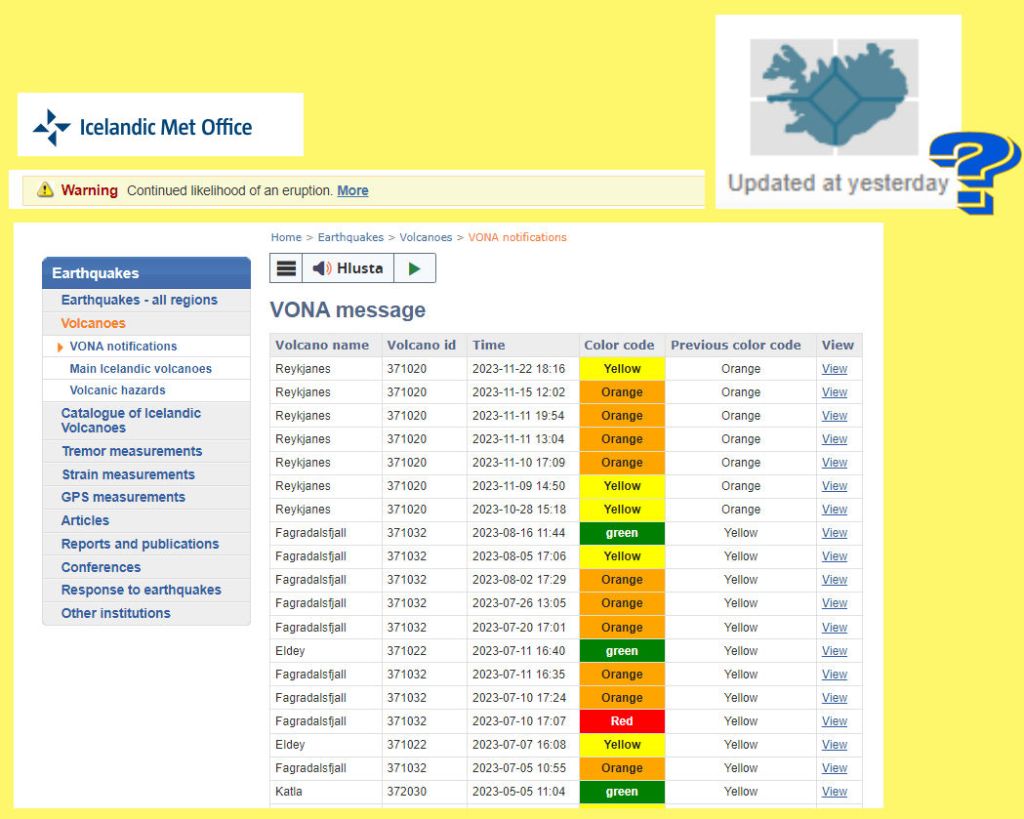Viewport: 1024px width, 819px height.
Task: View the Reykjanes 2023-11-22 18:16 message
Action: point(834,369)
